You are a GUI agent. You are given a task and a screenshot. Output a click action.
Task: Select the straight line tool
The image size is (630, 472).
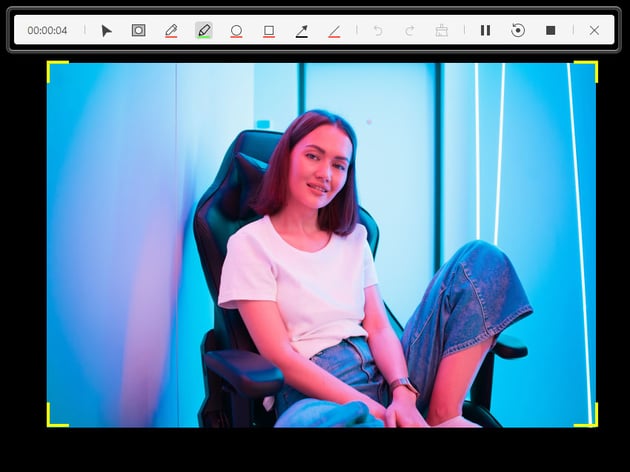[334, 31]
